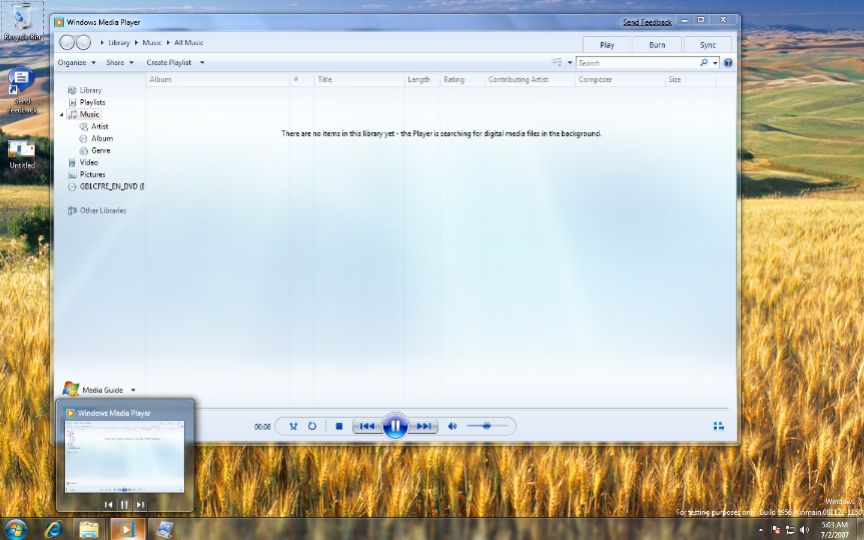Viewport: 864px width, 540px height.
Task: Click the Windows Media Player taskbar button
Action: [x=127, y=530]
